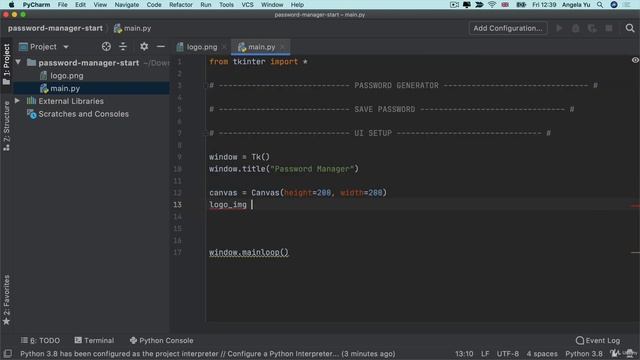Open Project panel settings gear
Image resolution: width=640 pixels, height=360 pixels.
click(144, 47)
